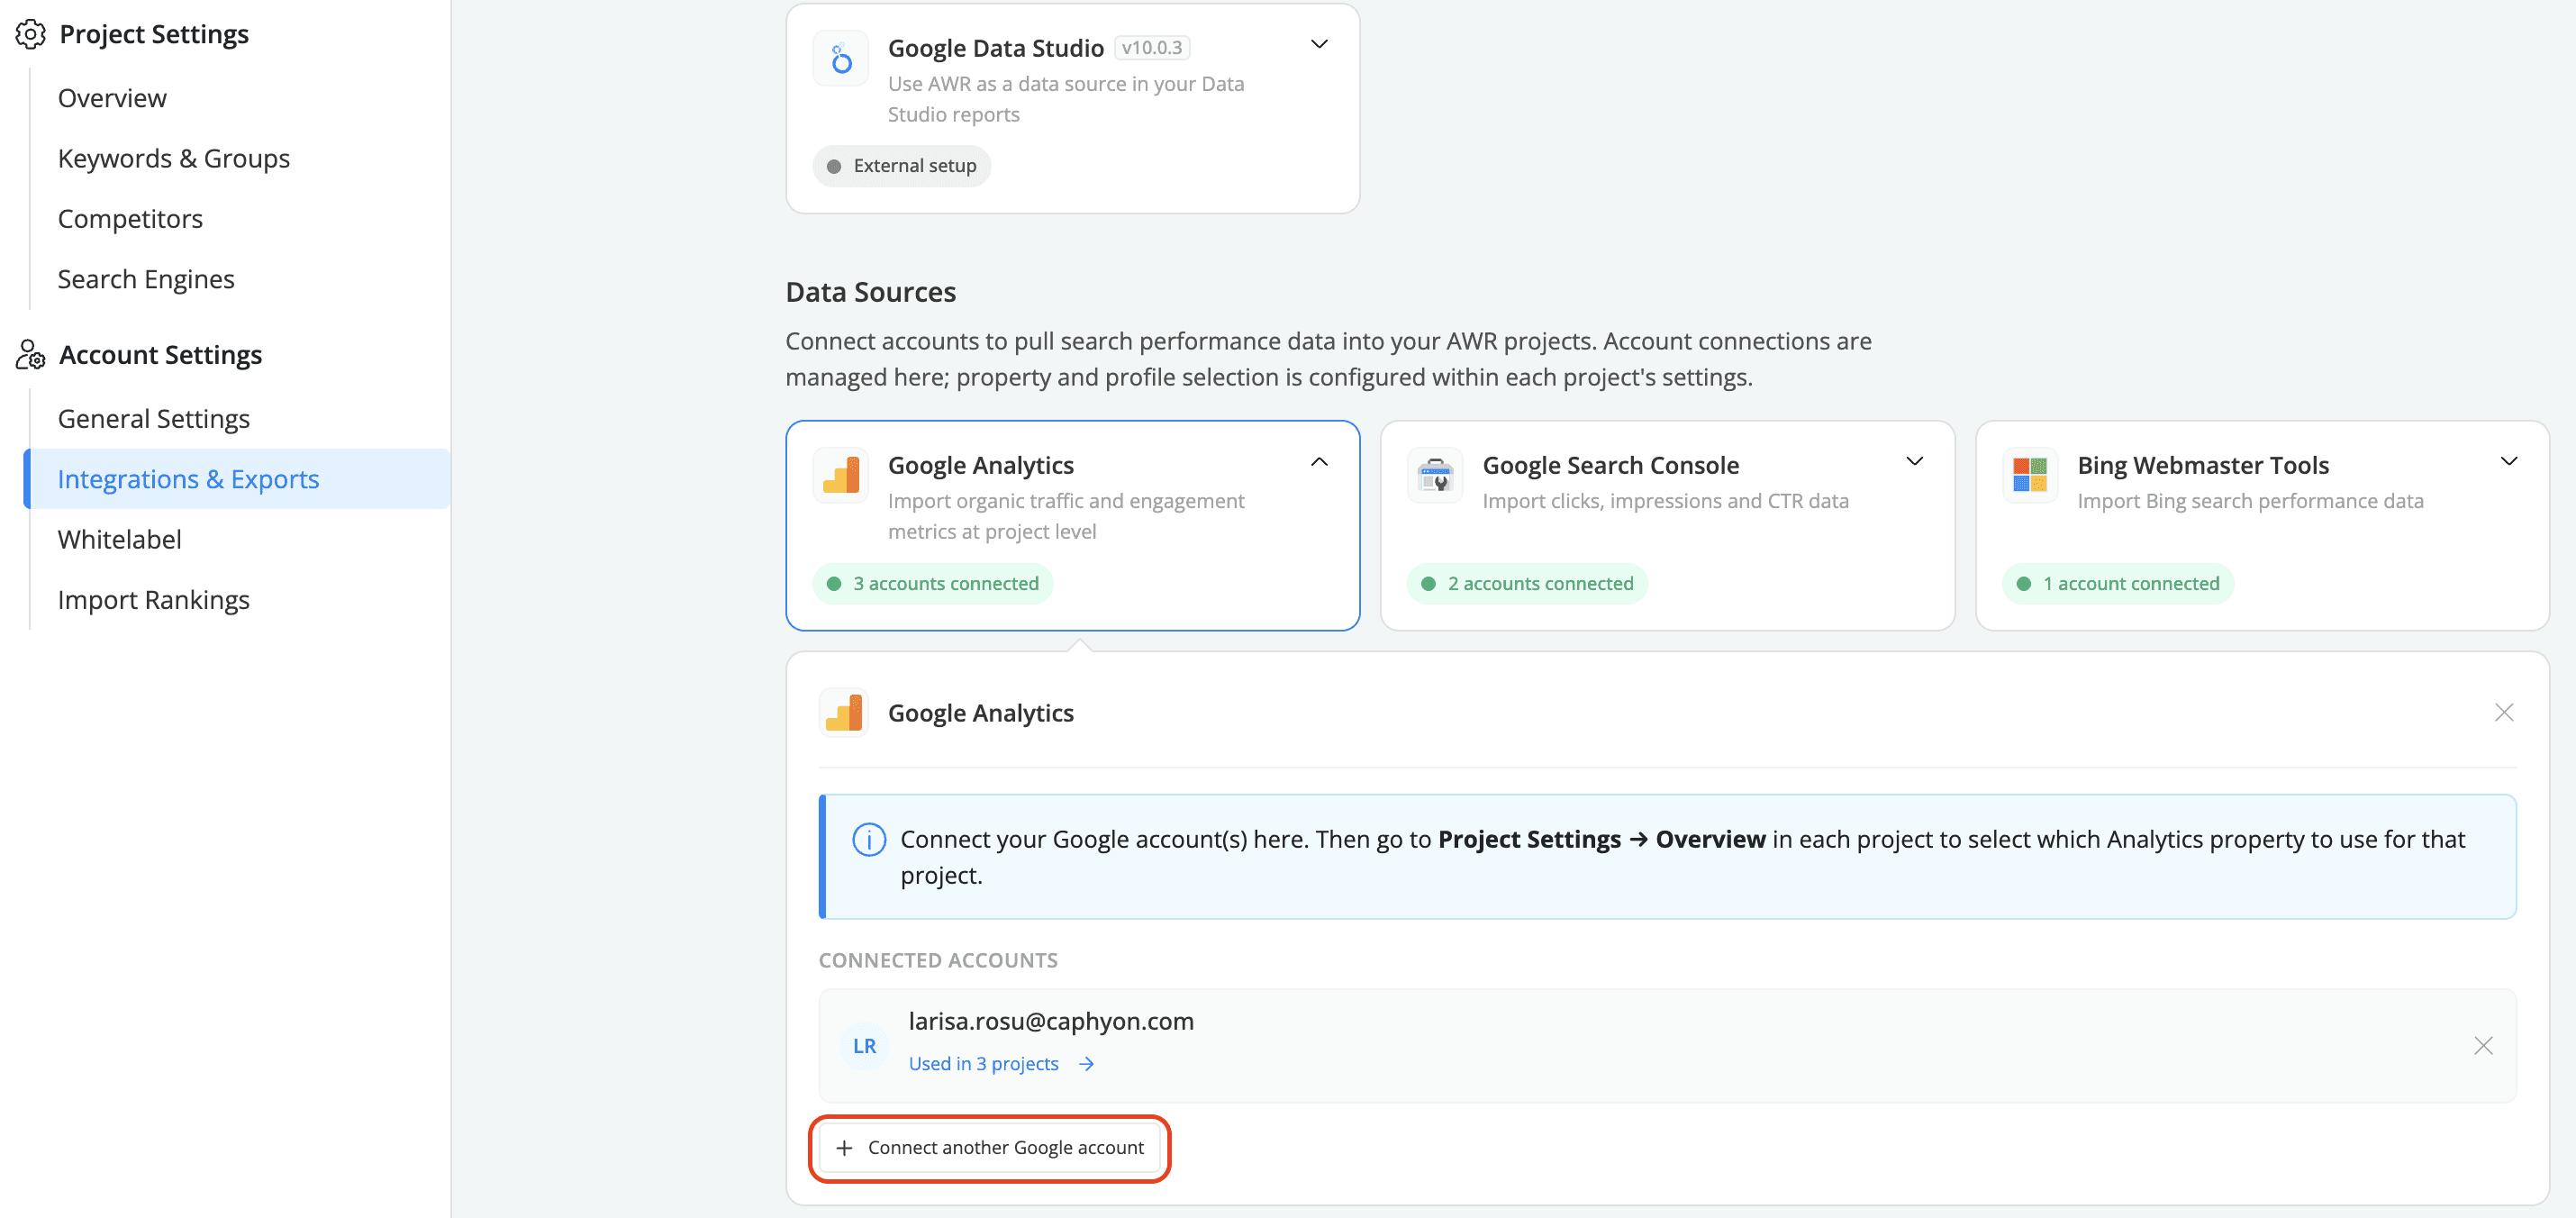Viewport: 2576px width, 1218px height.
Task: Select Integrations & Exports menu item
Action: [237, 479]
